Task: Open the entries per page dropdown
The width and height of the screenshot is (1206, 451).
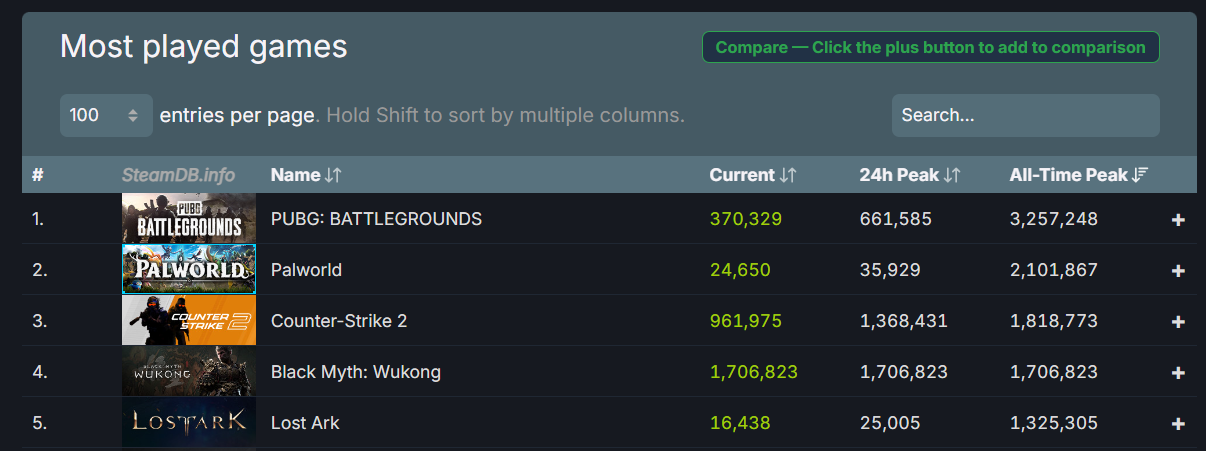Action: coord(106,115)
